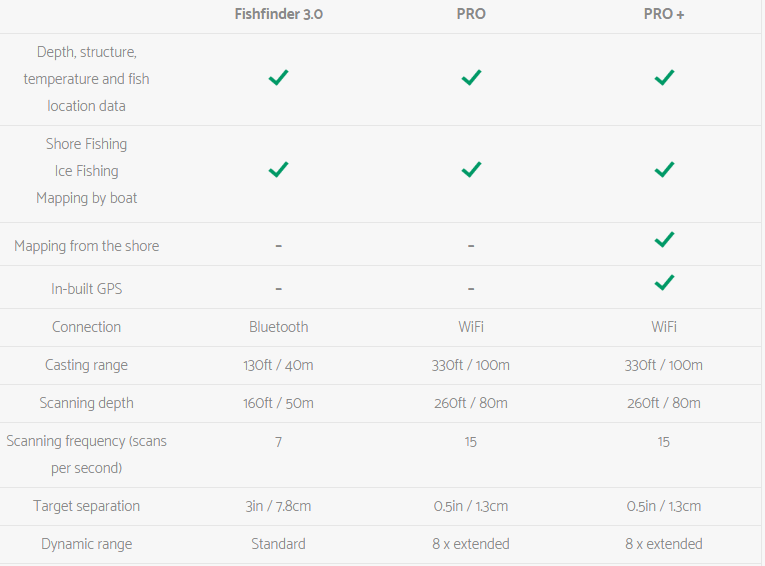The width and height of the screenshot is (765, 566).
Task: Select the Fishfinder 3.0 column header
Action: coord(279,15)
